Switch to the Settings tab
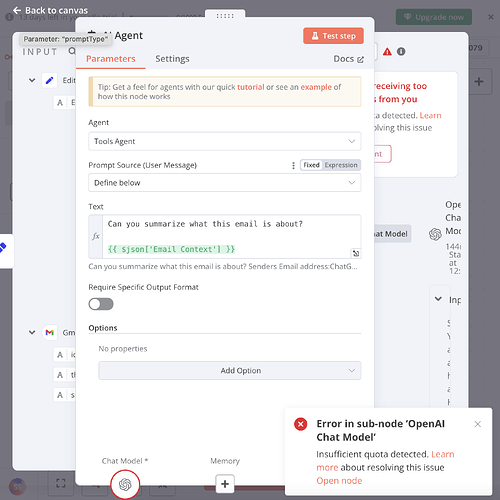The image size is (500, 500). pos(172,59)
